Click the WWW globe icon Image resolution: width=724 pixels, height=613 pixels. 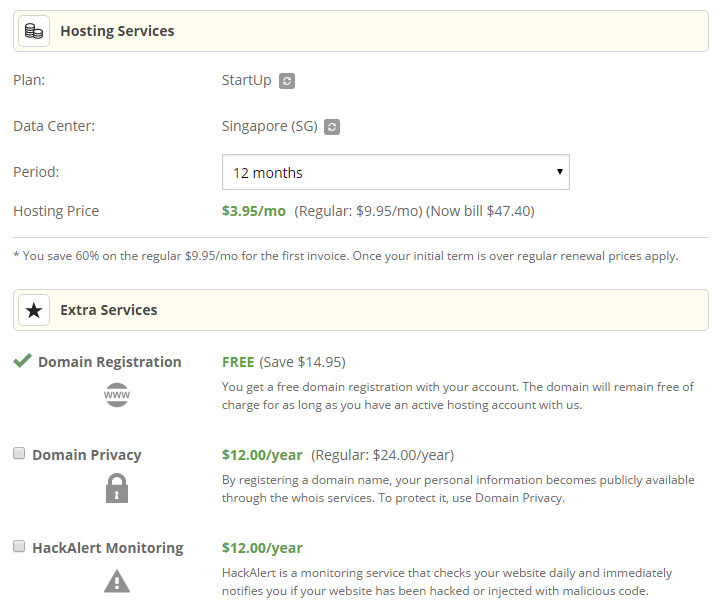[x=117, y=396]
